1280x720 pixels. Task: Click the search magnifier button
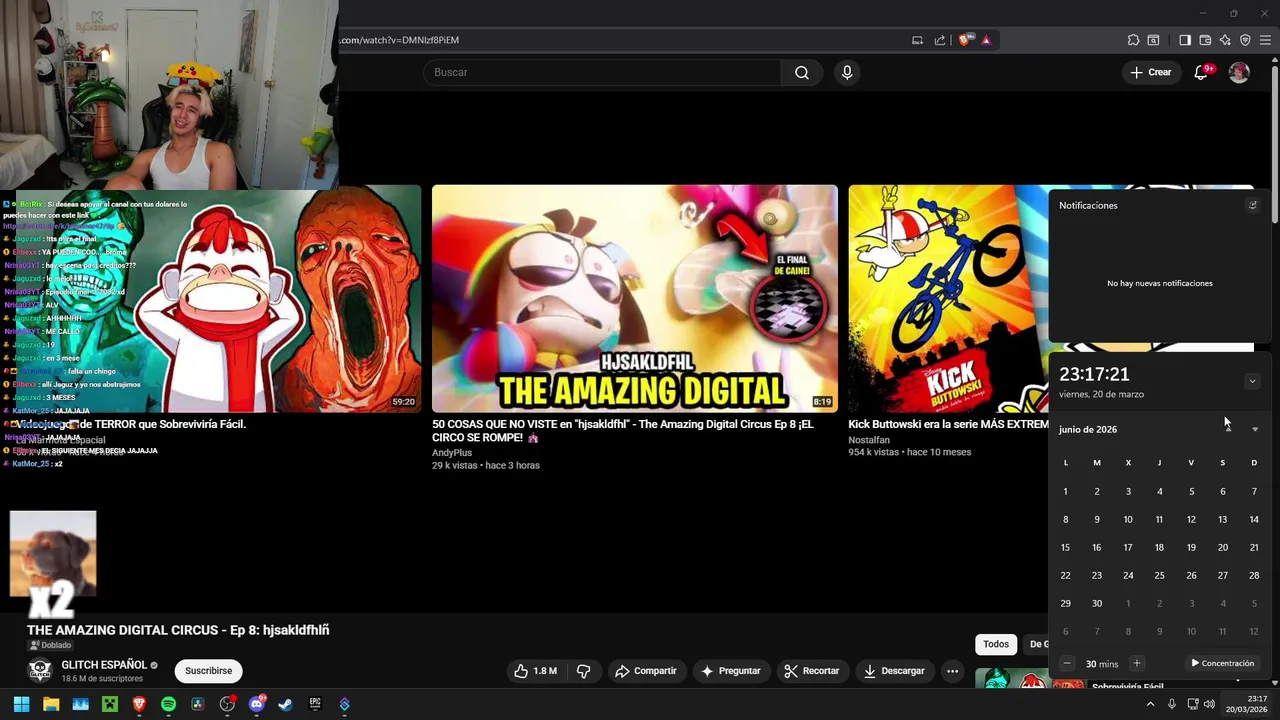pyautogui.click(x=802, y=72)
